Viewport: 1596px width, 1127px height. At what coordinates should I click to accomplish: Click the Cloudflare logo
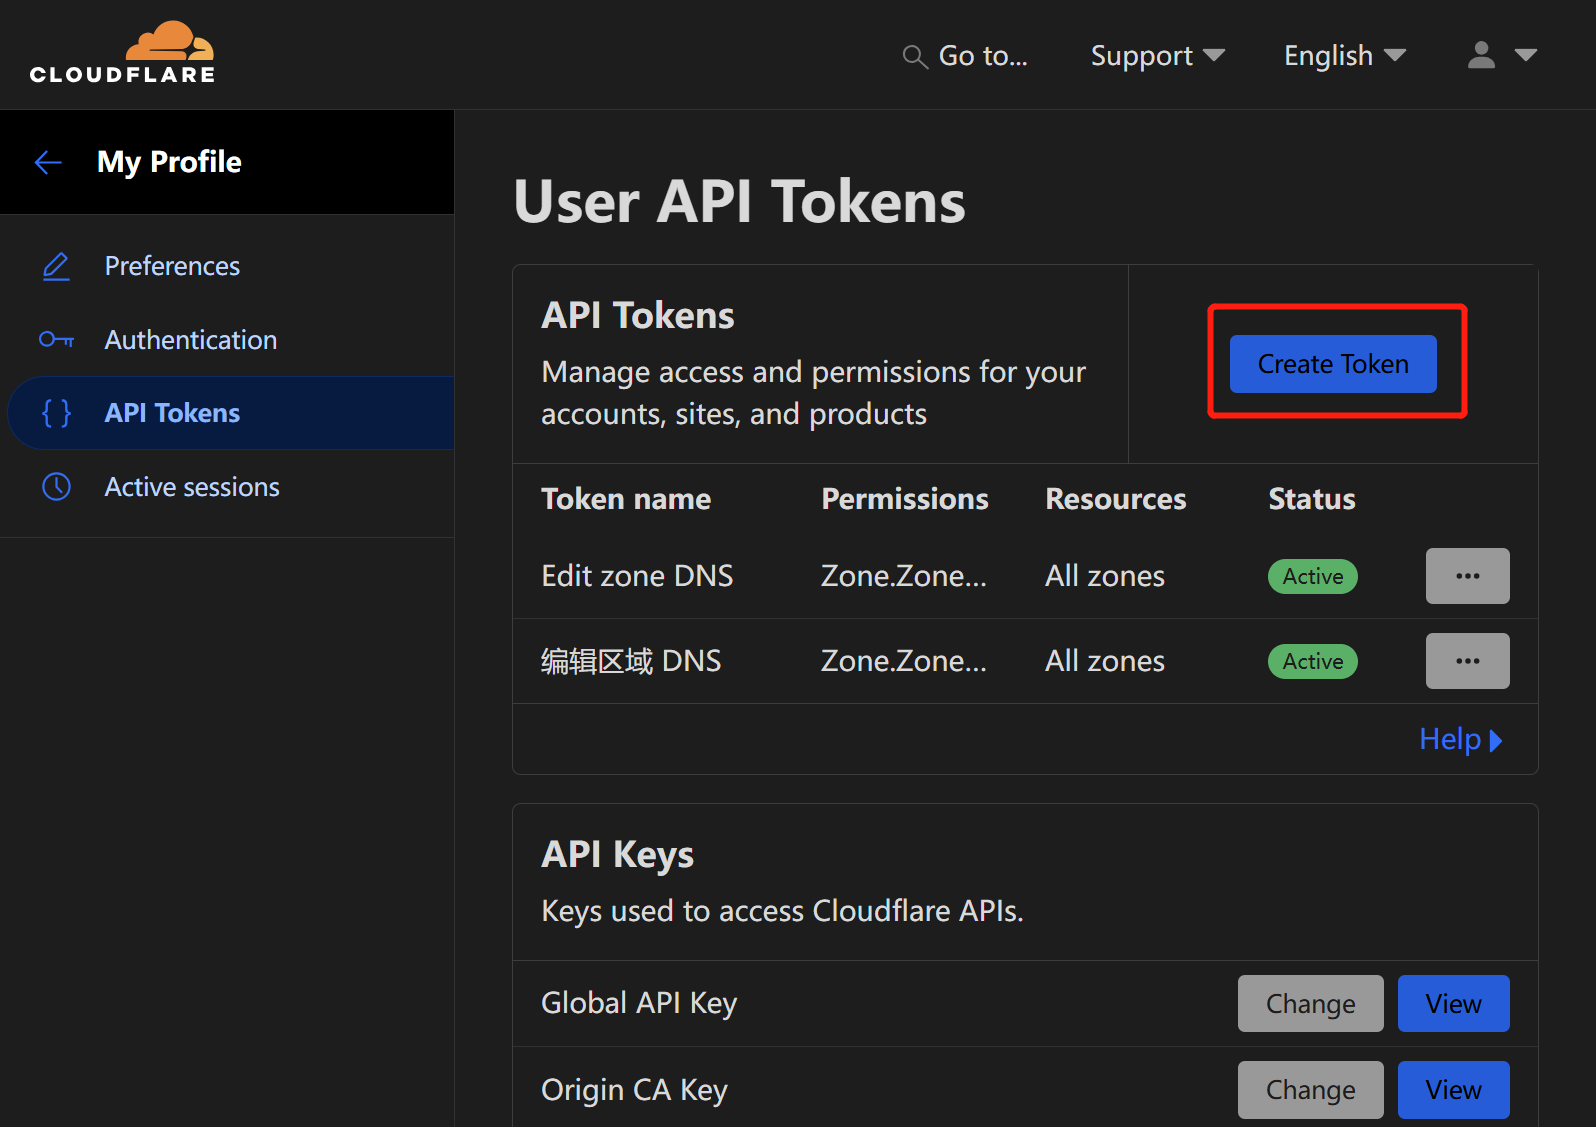pos(122,52)
